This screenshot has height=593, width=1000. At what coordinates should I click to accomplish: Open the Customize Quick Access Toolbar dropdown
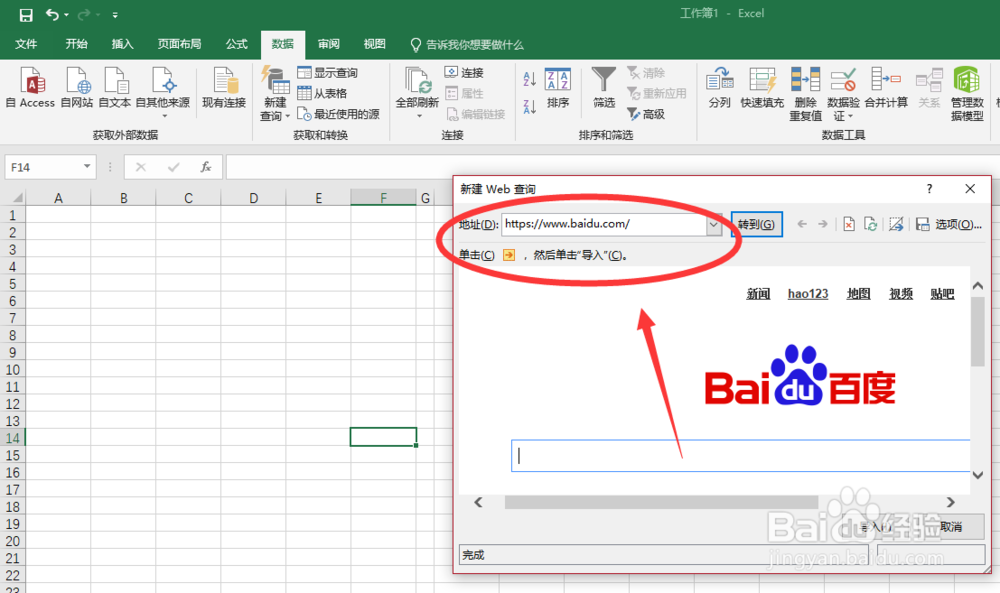115,15
